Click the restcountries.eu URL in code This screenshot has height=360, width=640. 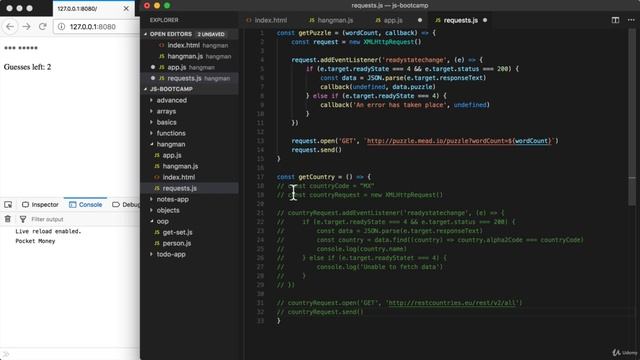point(452,303)
